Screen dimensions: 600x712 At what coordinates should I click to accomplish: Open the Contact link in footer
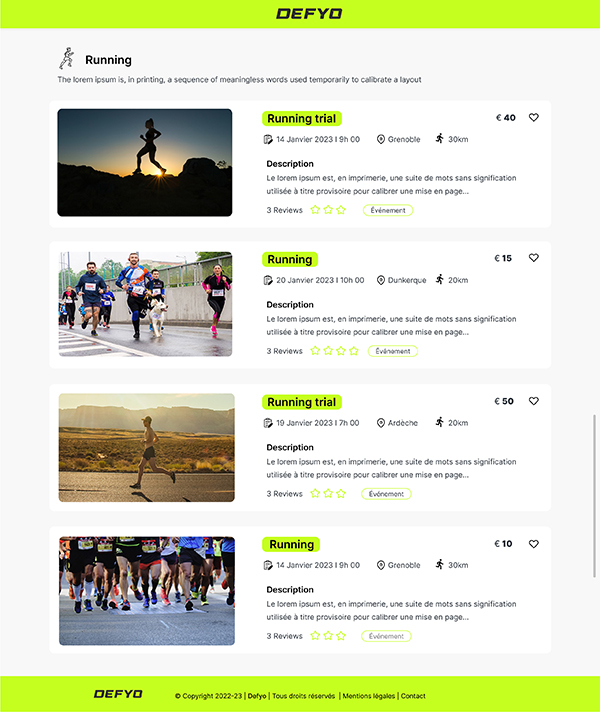413,696
